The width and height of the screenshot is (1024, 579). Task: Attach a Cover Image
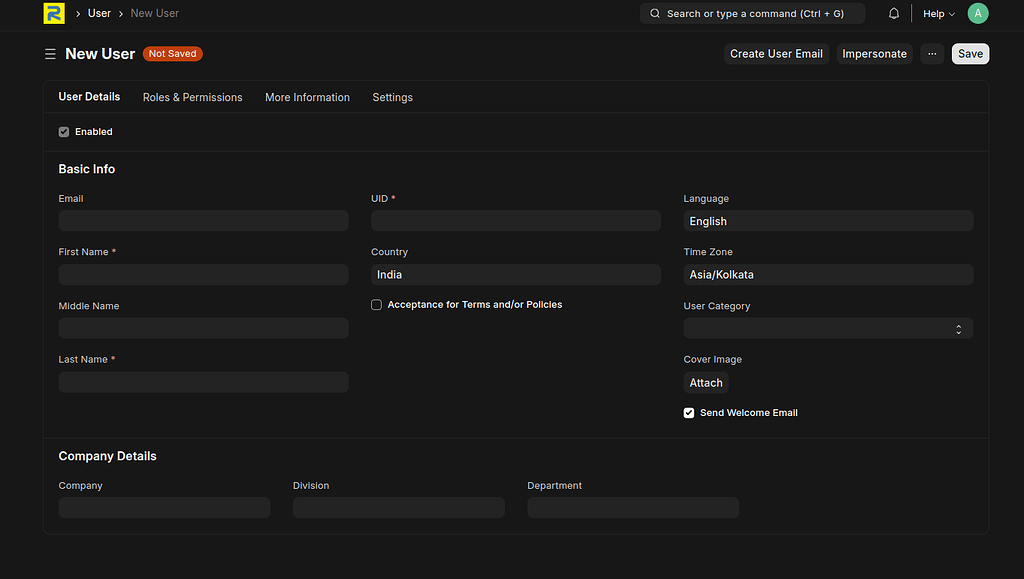coord(705,382)
